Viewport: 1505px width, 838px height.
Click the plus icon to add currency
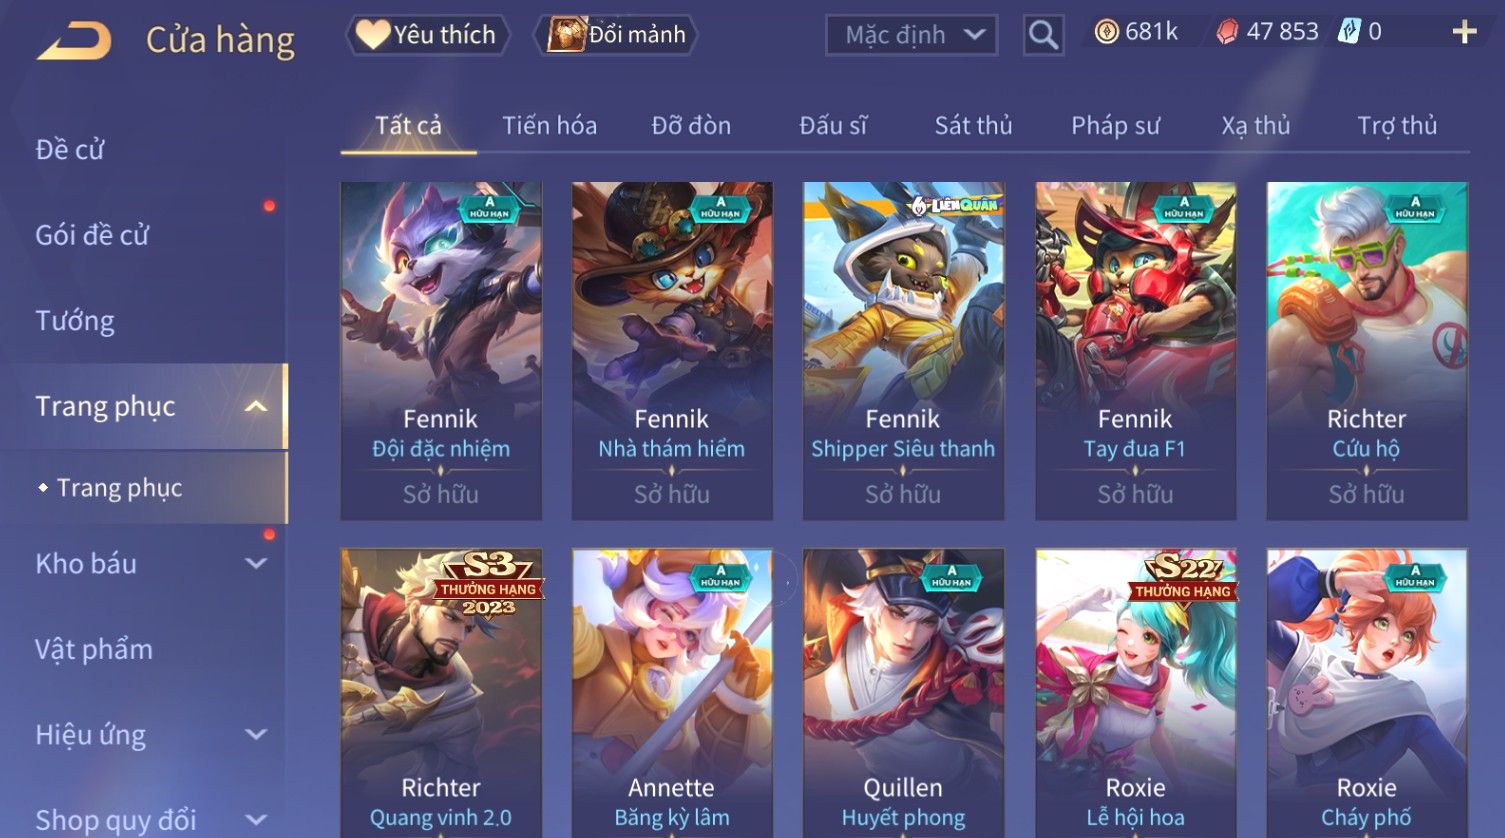tap(1464, 33)
